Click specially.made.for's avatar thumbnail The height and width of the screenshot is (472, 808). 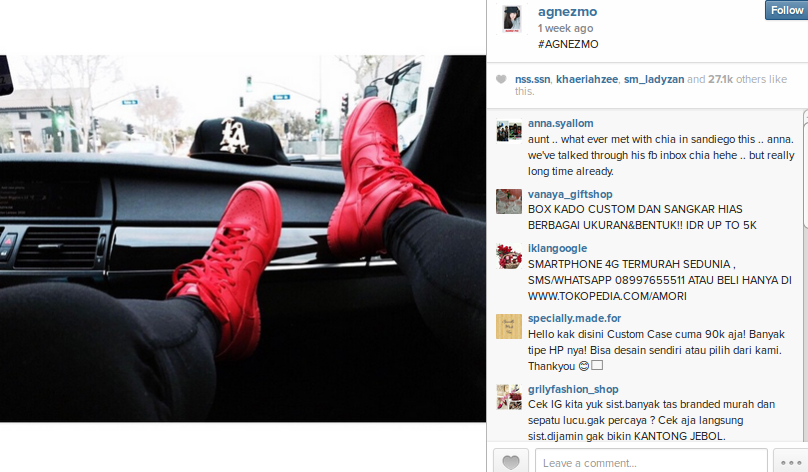pos(509,326)
